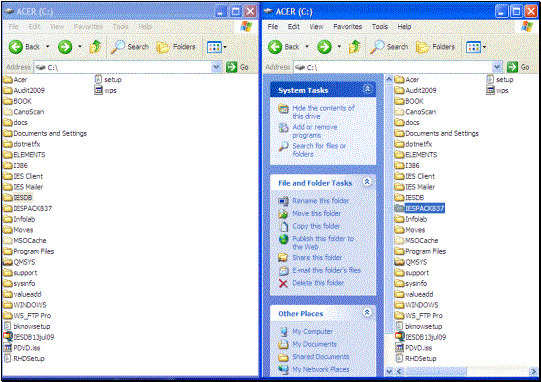Open Address bar dropdown in right window
The image size is (541, 382).
497,67
